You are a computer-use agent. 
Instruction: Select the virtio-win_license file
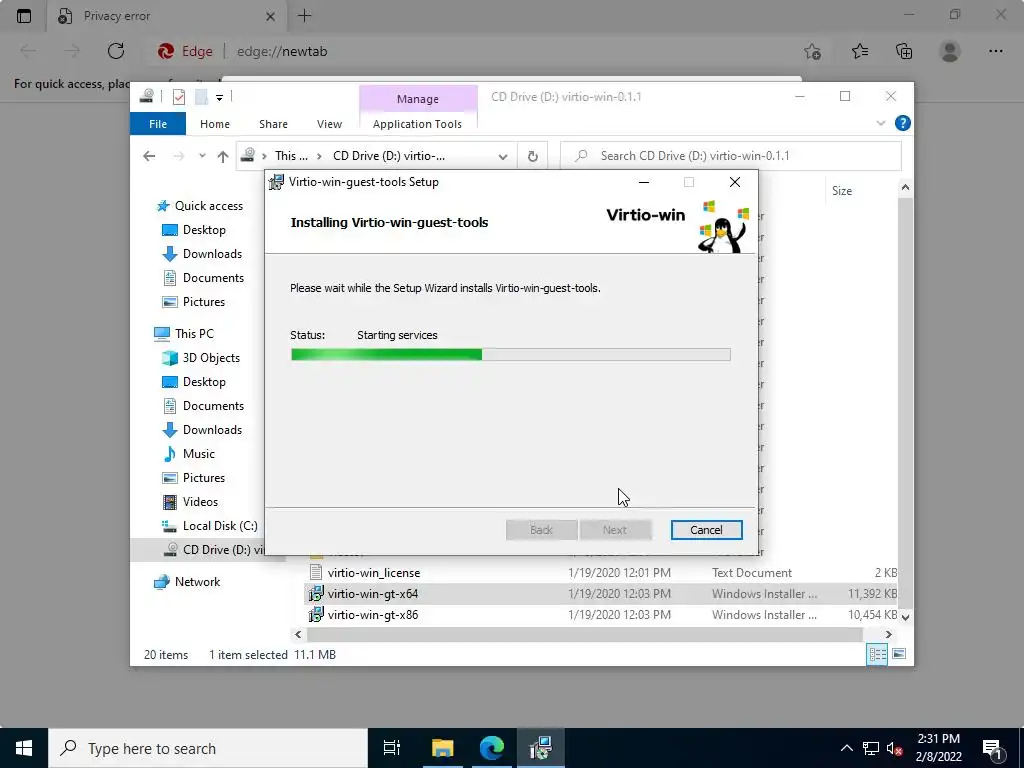pos(374,573)
